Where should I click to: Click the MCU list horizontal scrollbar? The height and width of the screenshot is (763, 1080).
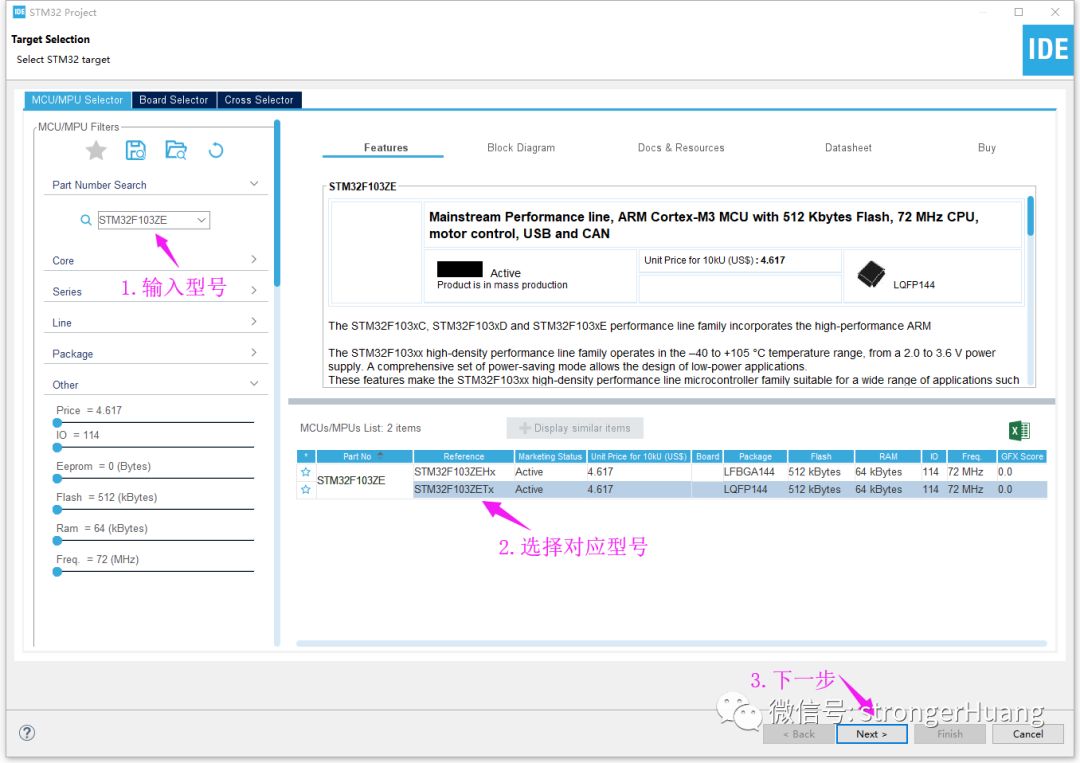(x=672, y=643)
